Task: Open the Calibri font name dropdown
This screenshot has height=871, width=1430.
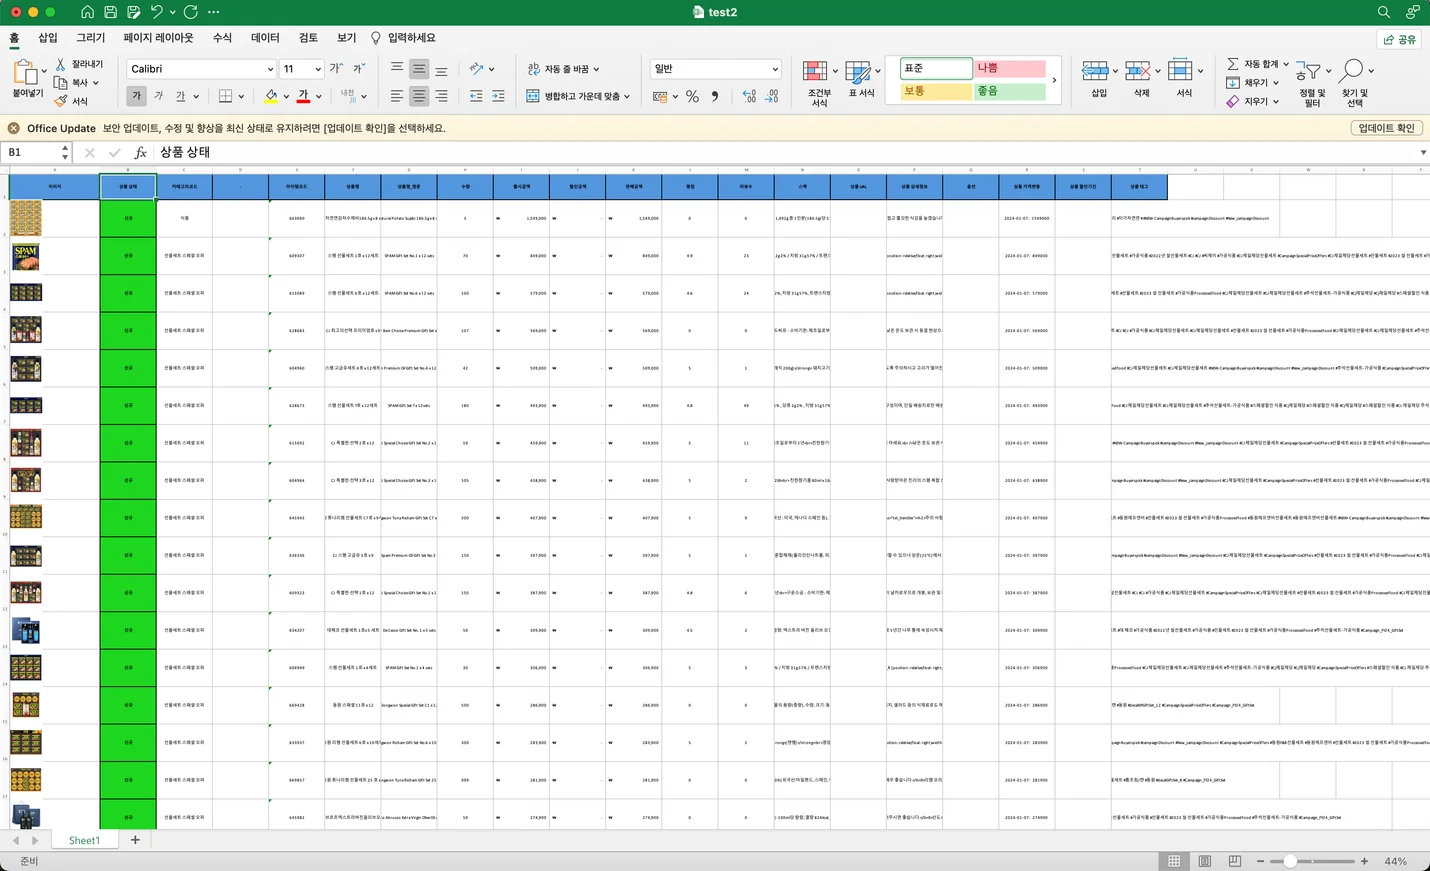Action: coord(270,69)
